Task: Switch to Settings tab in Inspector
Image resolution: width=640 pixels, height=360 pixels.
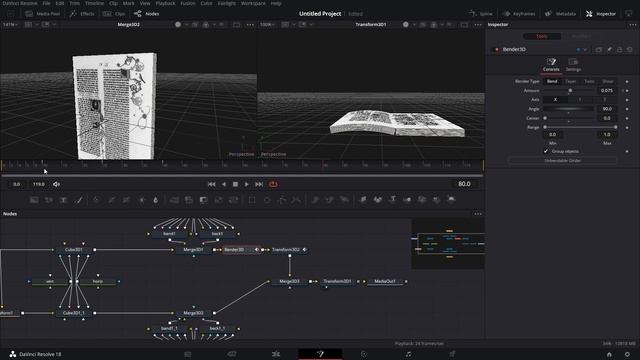Action: (x=573, y=65)
